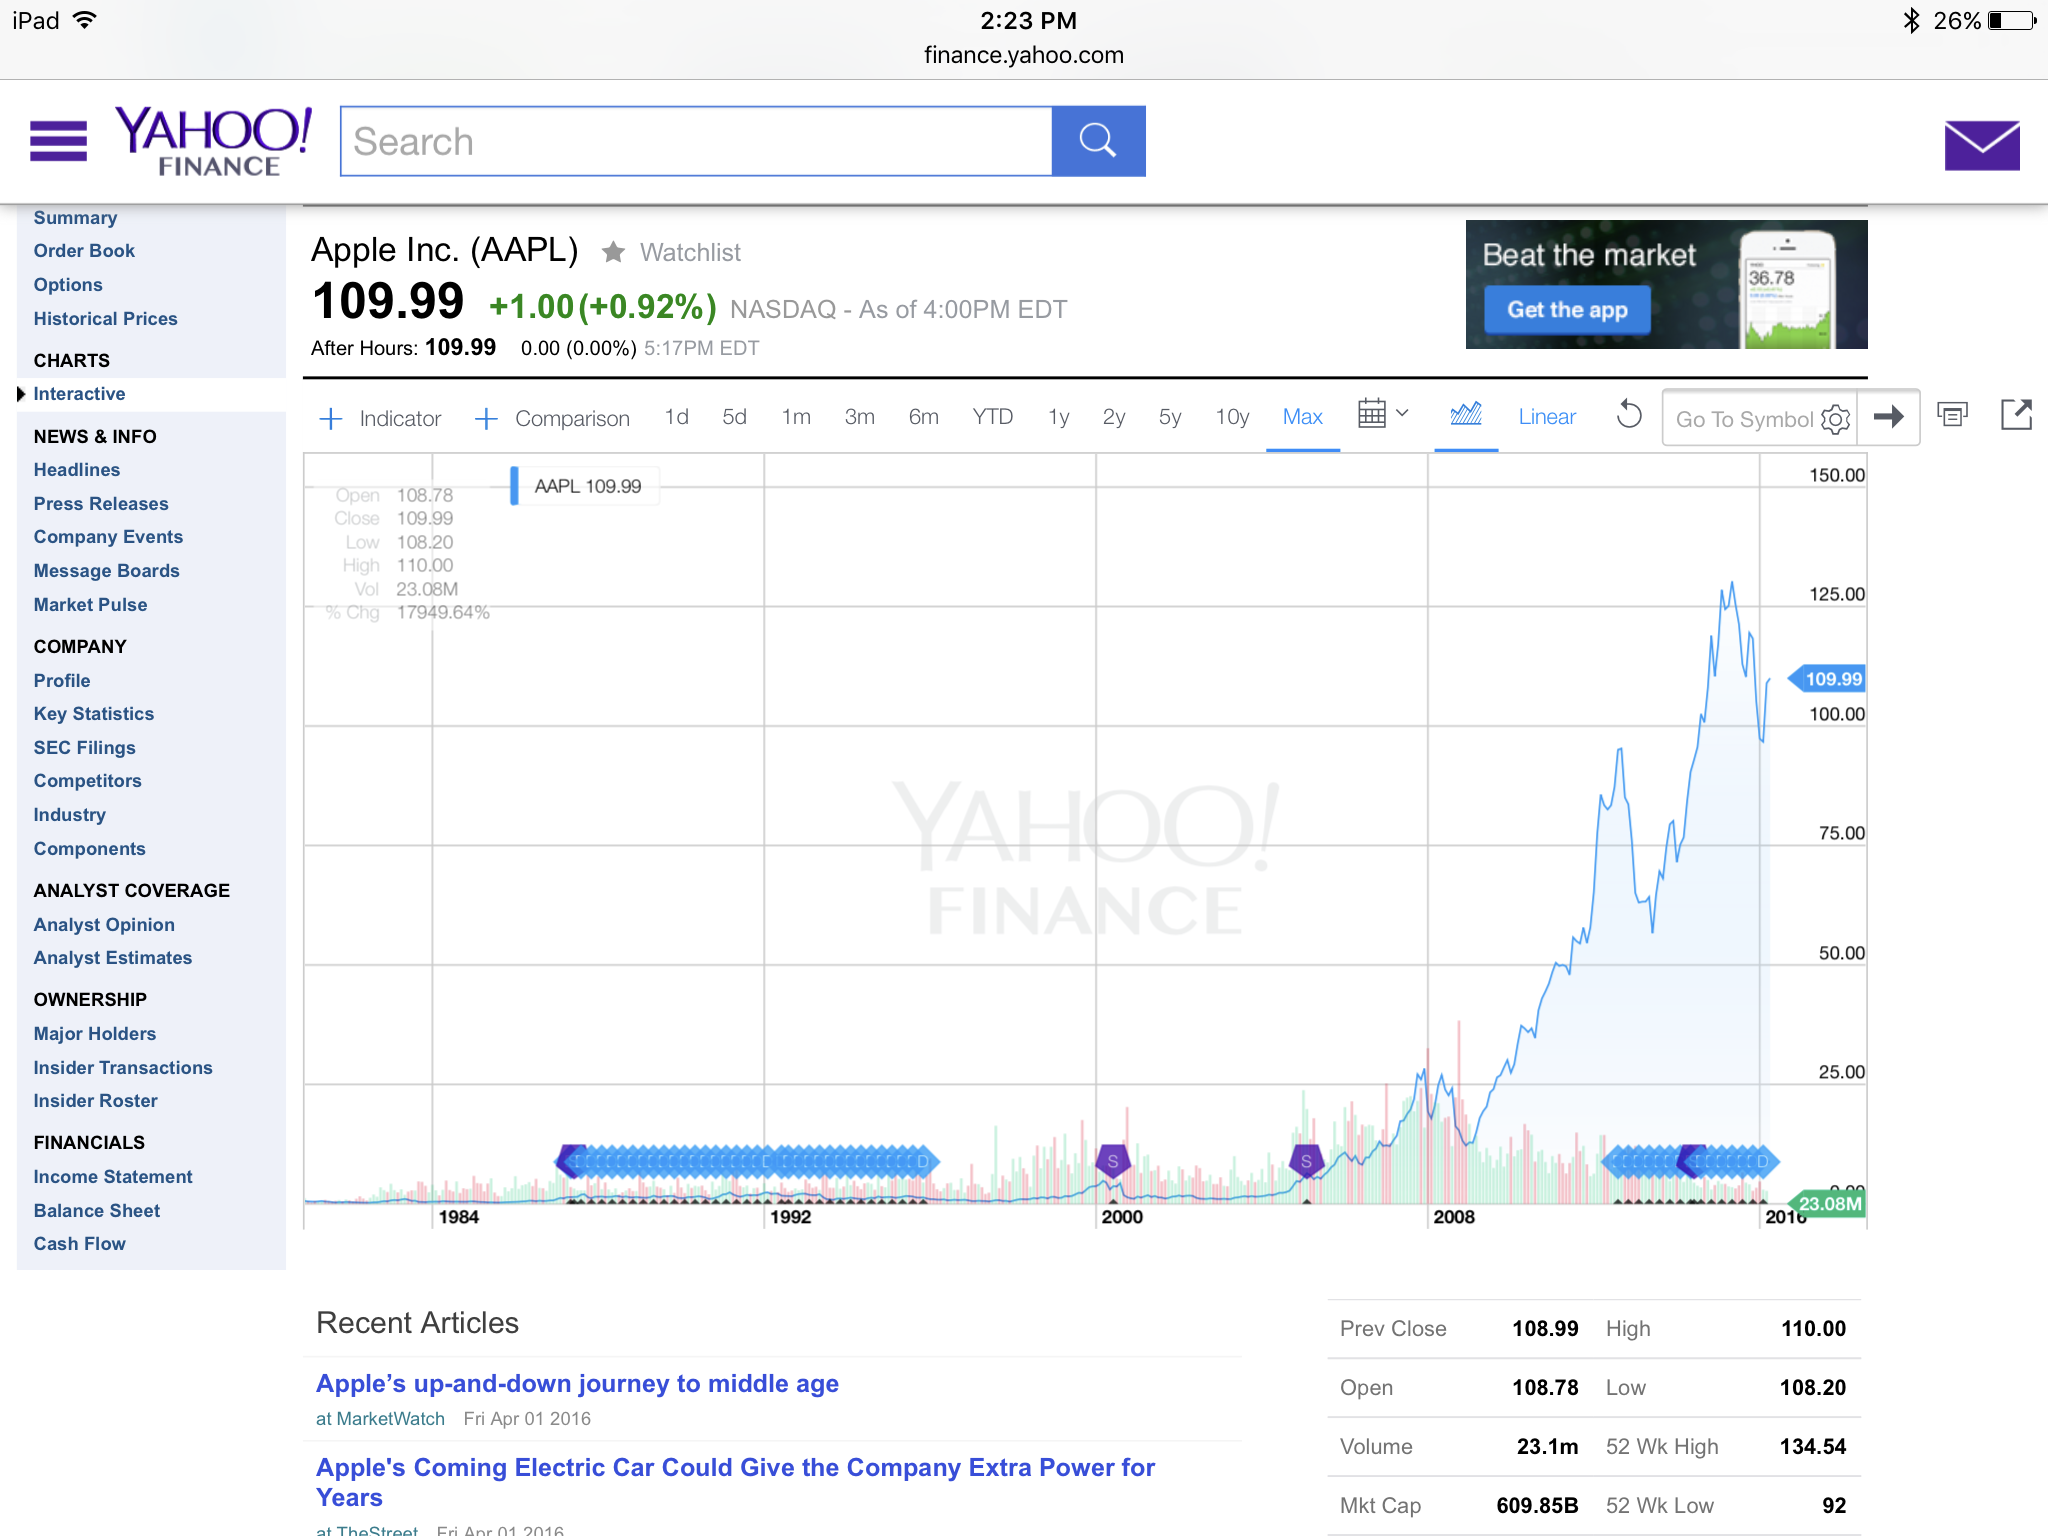Open Cash Flow link
This screenshot has height=1536, width=2048.
[x=79, y=1244]
